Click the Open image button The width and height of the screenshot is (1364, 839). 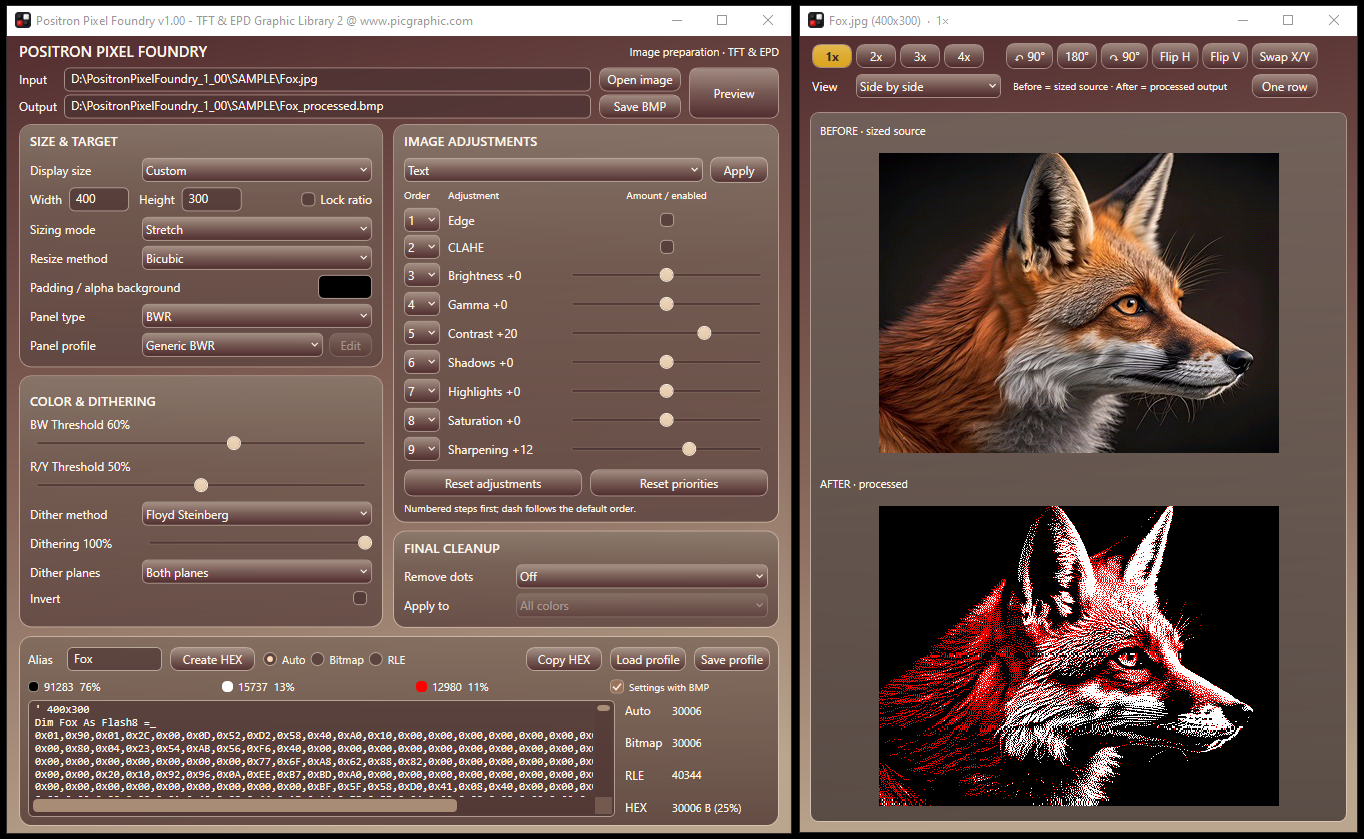(x=640, y=80)
